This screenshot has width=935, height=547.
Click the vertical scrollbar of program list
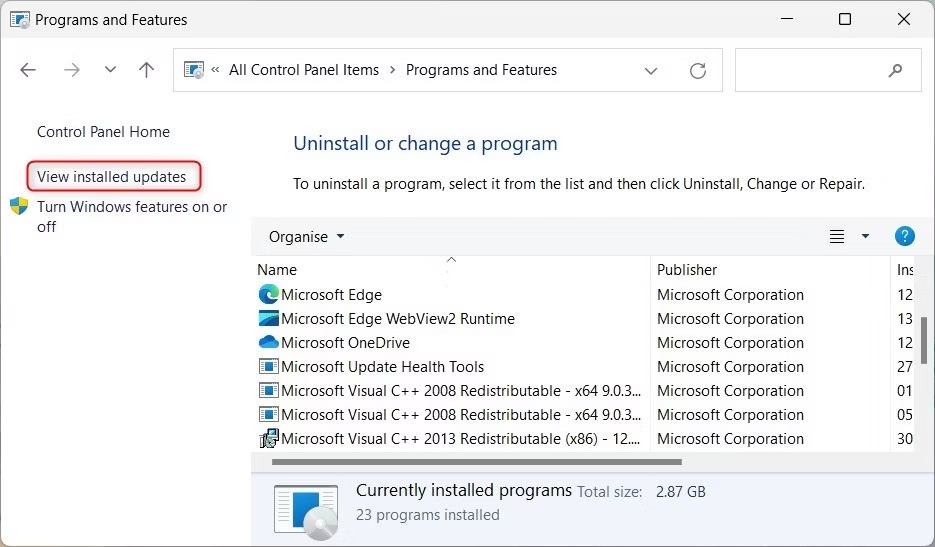(x=924, y=339)
